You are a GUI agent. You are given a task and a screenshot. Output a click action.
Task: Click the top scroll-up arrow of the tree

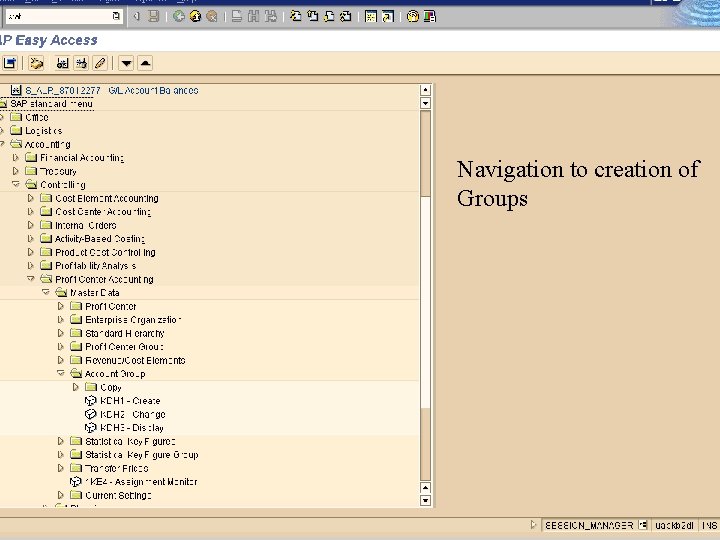[425, 90]
